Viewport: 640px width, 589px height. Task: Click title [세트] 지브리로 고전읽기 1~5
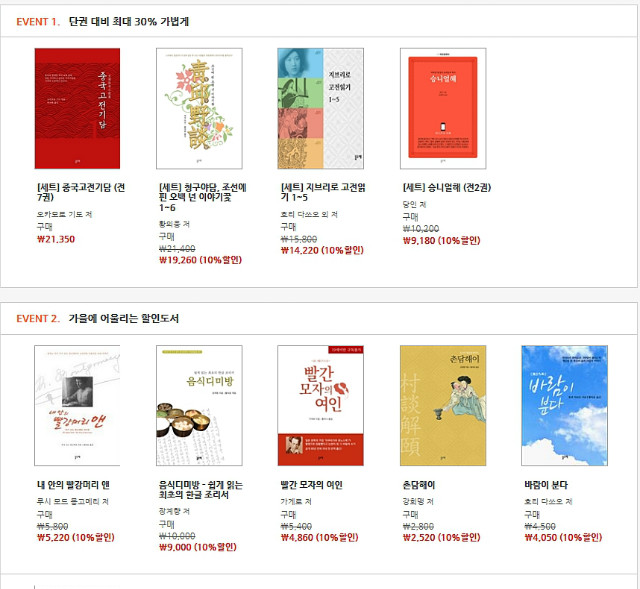(323, 192)
